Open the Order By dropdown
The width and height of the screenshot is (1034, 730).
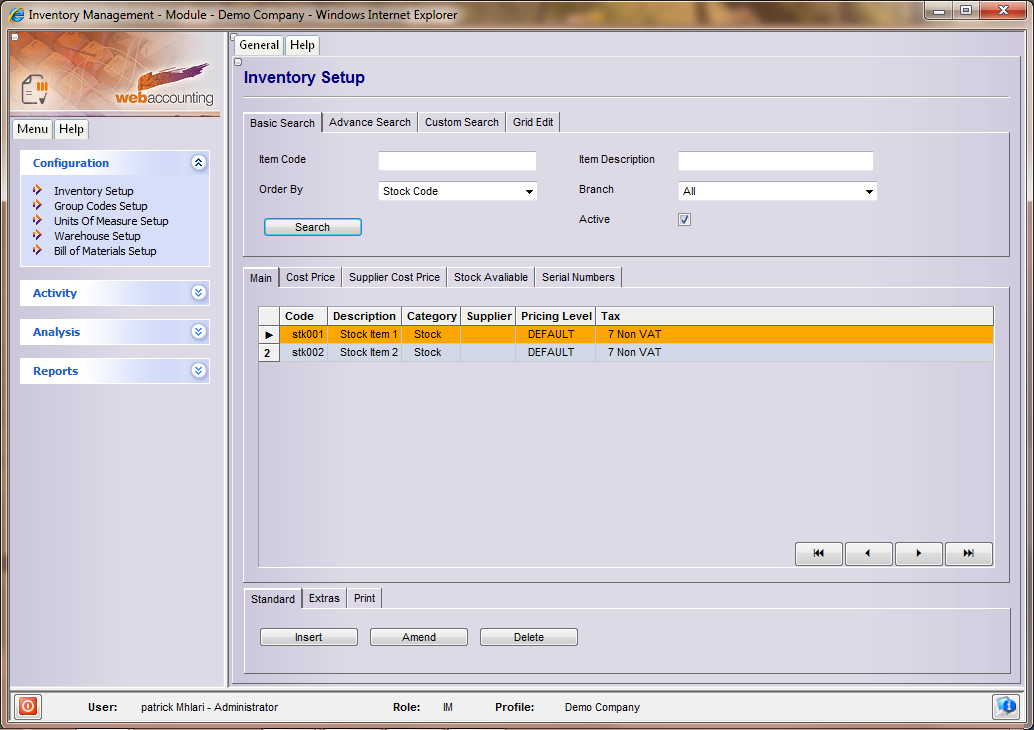click(529, 192)
